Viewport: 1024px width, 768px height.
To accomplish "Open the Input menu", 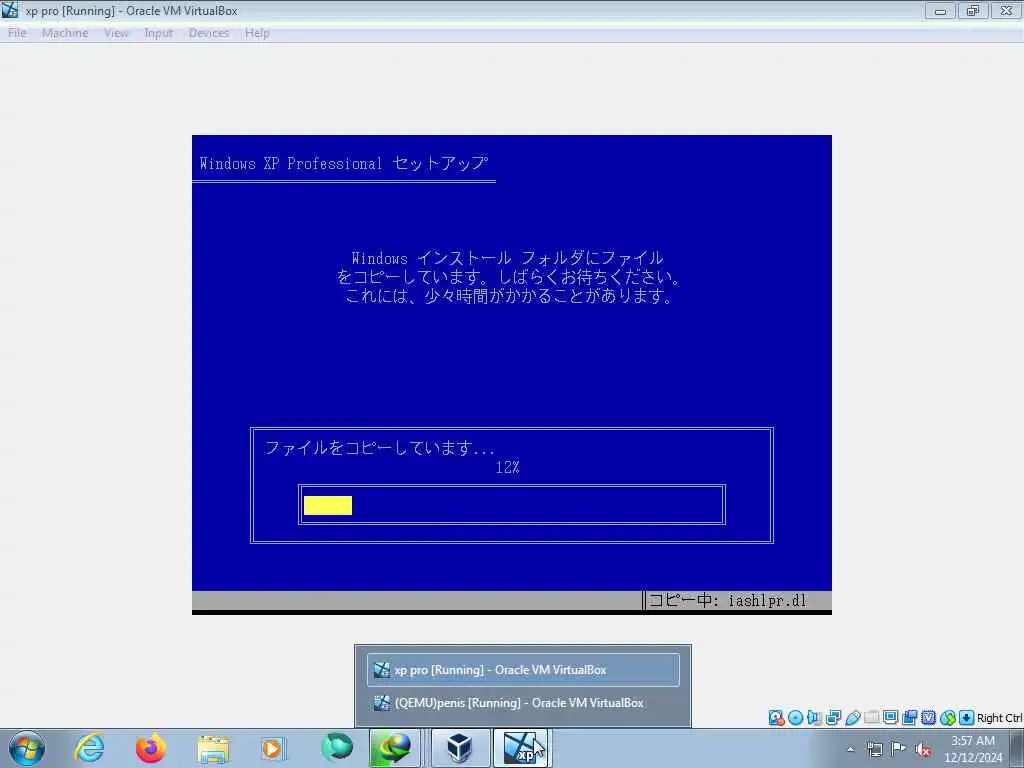I will (159, 33).
